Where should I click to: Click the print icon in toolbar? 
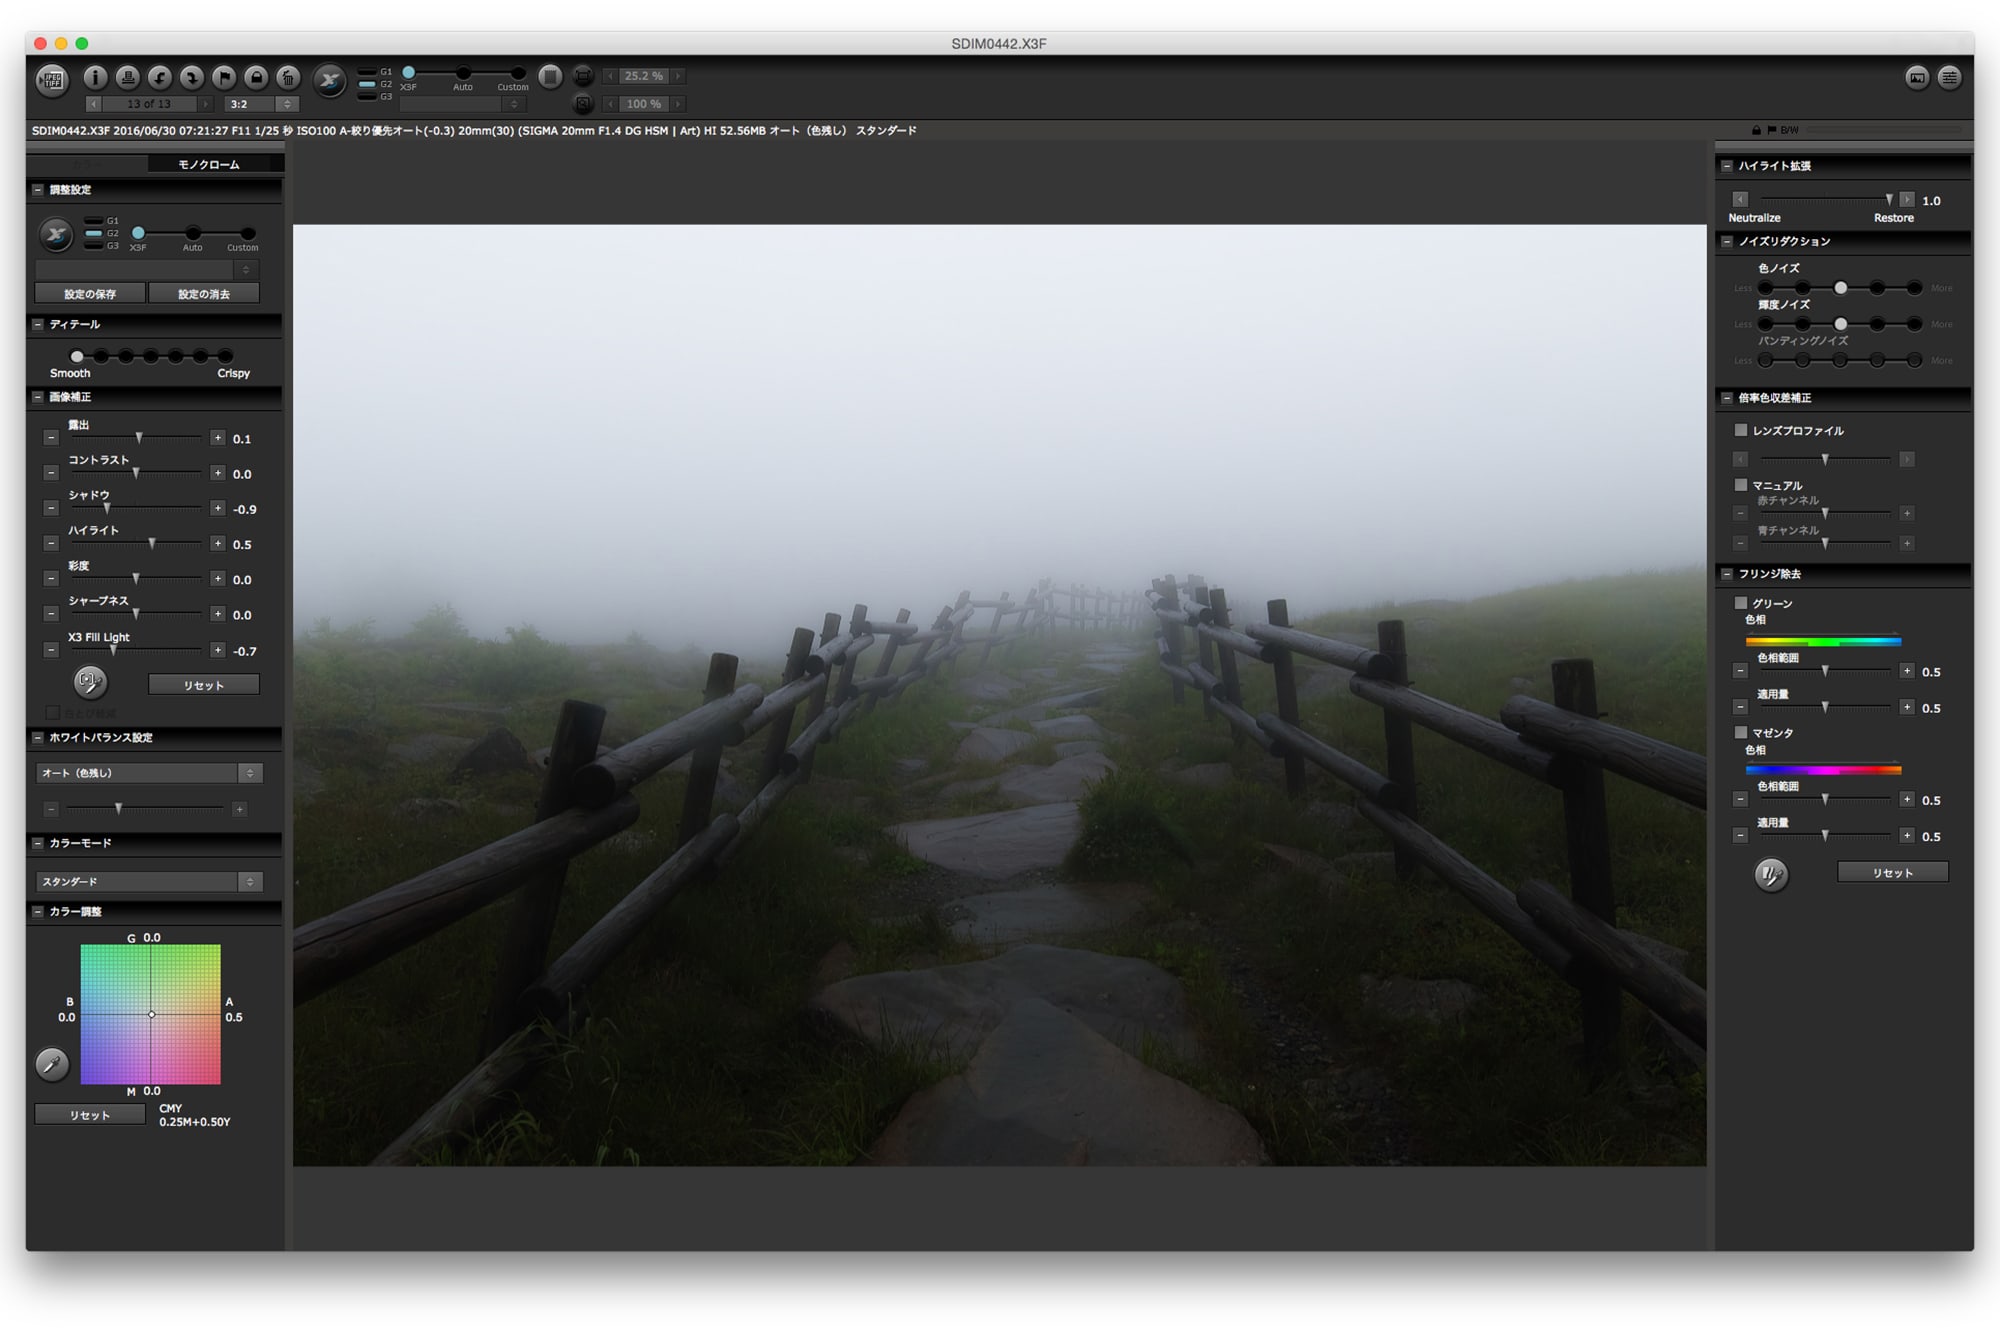coord(127,77)
